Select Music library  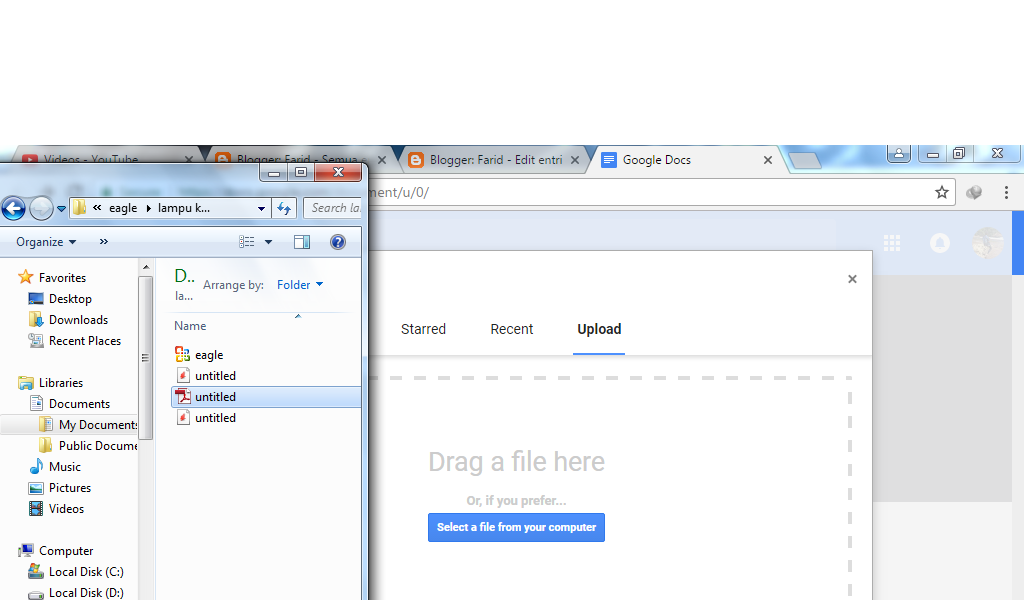65,466
